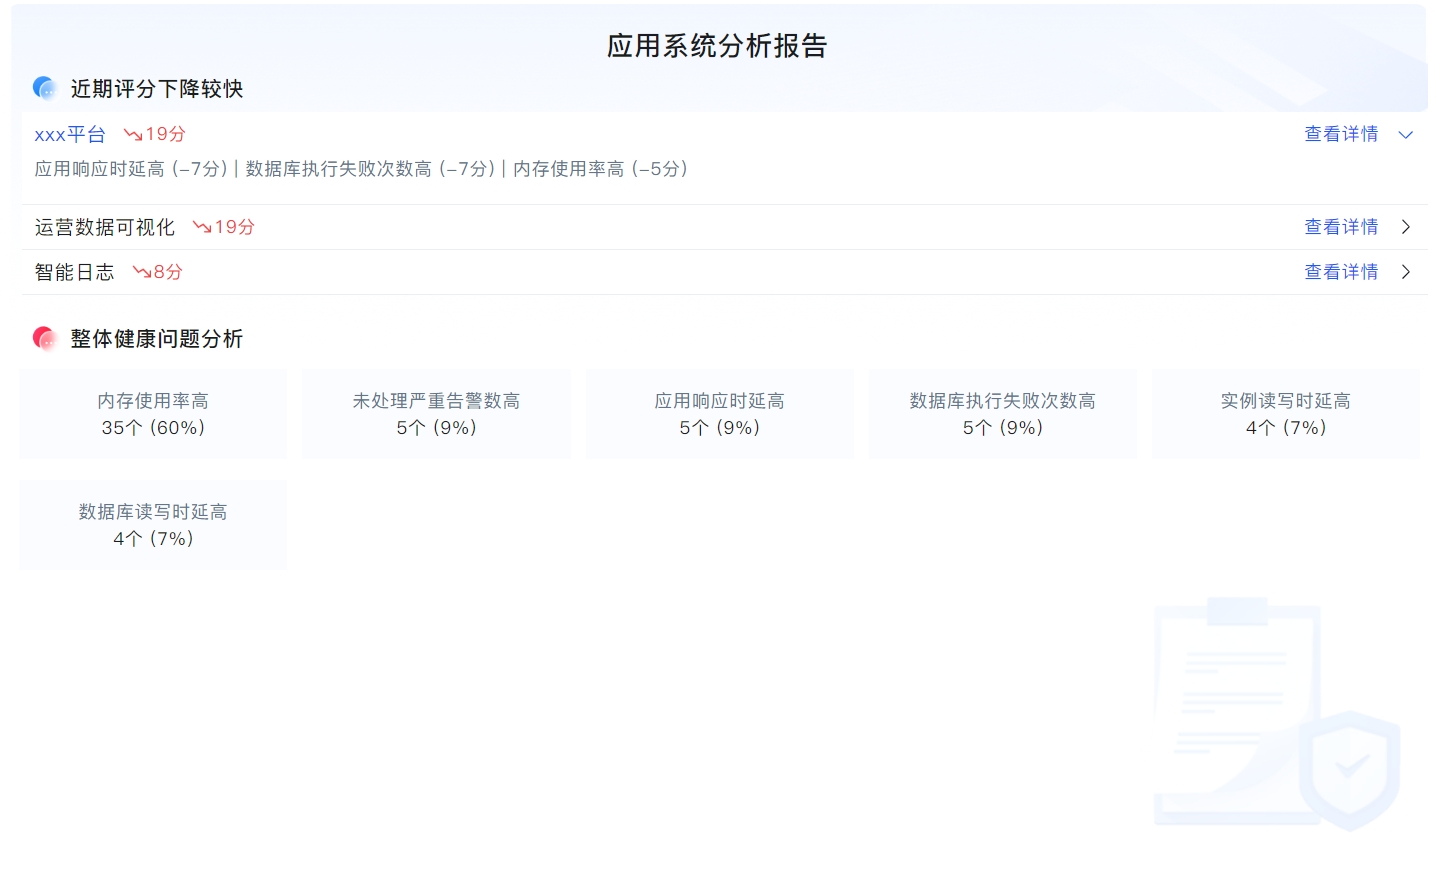Open 查看详情 for xxx平台
Screen dimensions: 1439x880
click(x=1341, y=134)
